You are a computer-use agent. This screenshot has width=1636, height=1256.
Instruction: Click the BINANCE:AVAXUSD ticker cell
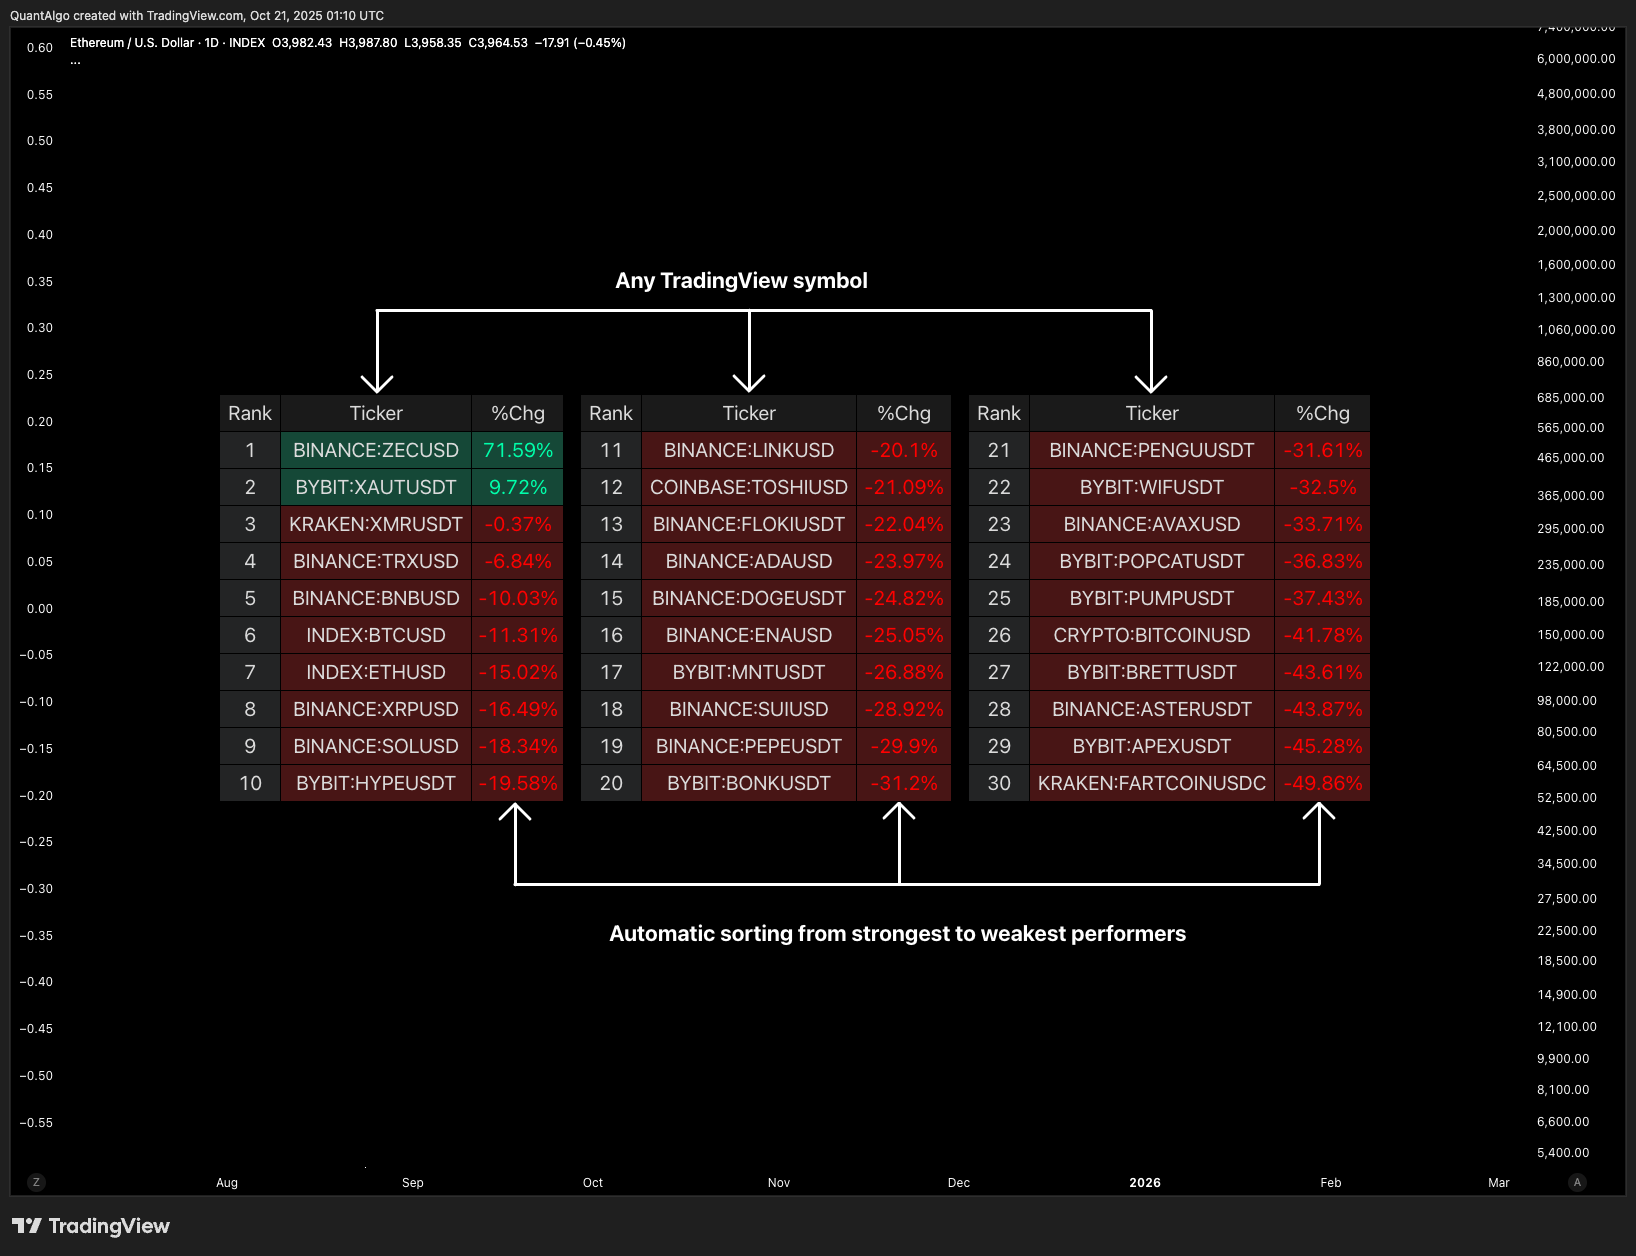coord(1152,524)
